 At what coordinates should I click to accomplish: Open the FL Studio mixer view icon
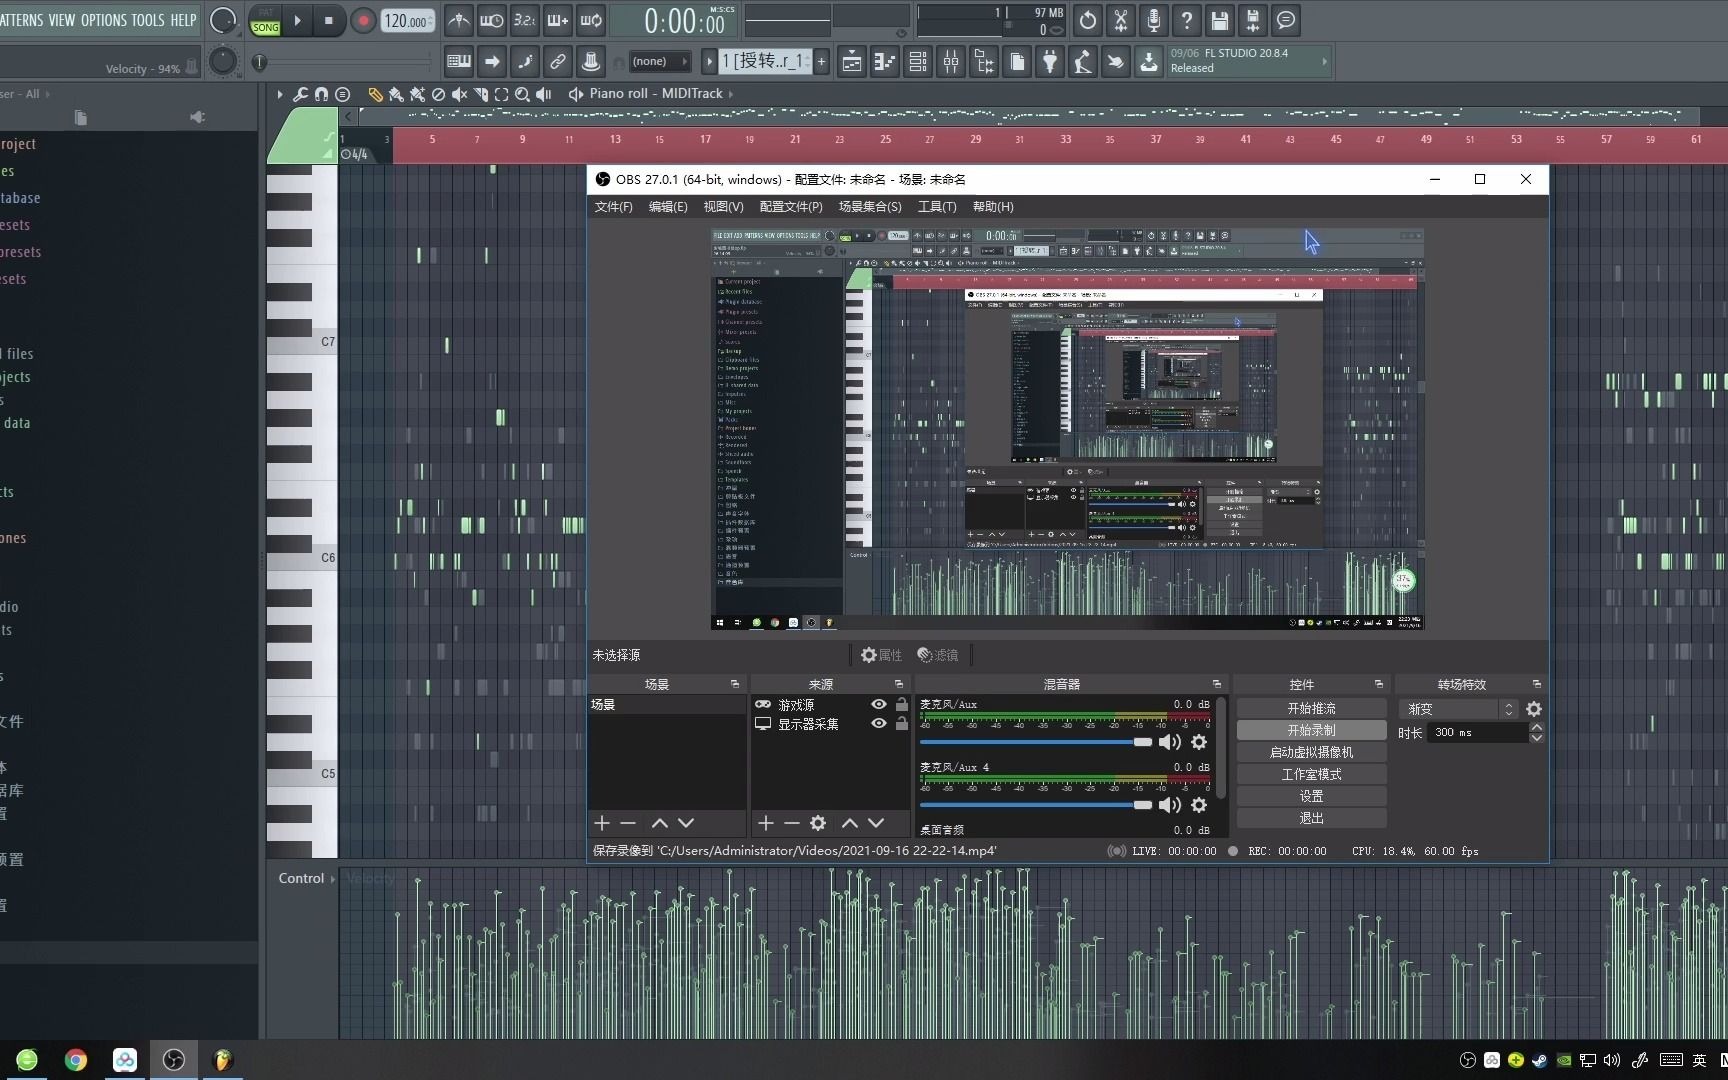point(951,62)
